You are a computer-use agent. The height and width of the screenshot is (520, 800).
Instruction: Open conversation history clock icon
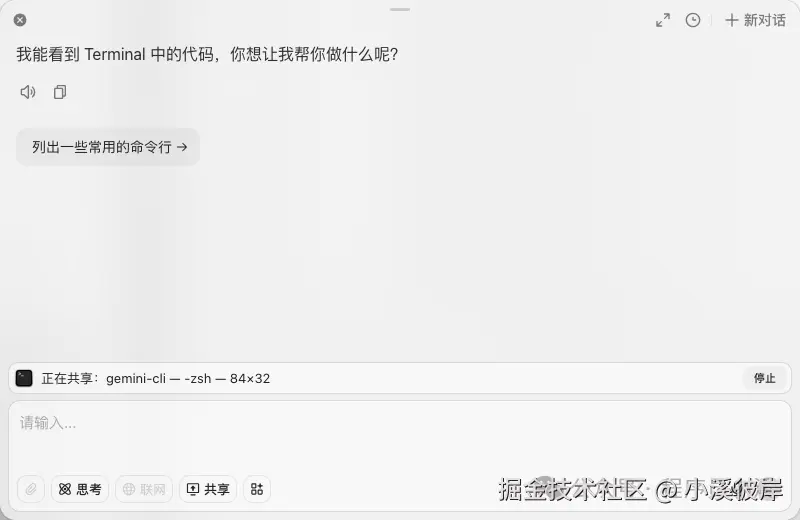click(692, 20)
